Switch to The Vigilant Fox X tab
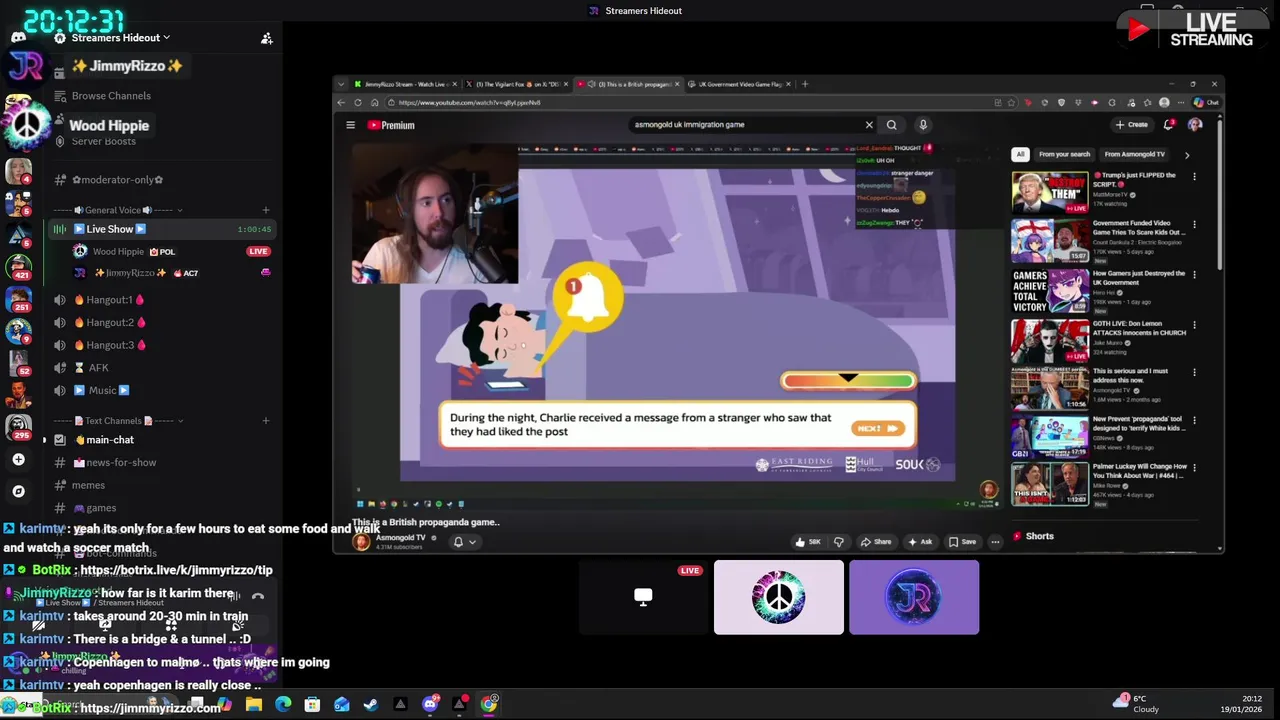 coord(518,84)
